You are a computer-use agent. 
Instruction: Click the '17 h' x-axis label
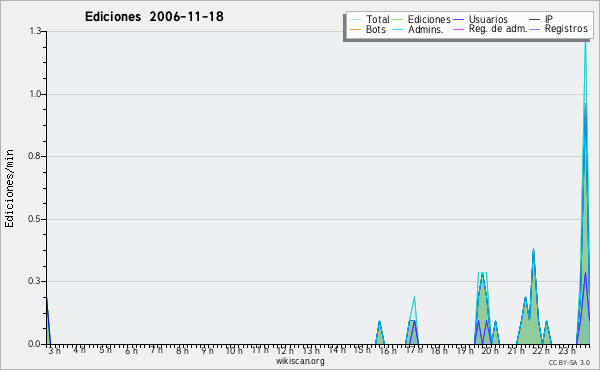(x=414, y=350)
